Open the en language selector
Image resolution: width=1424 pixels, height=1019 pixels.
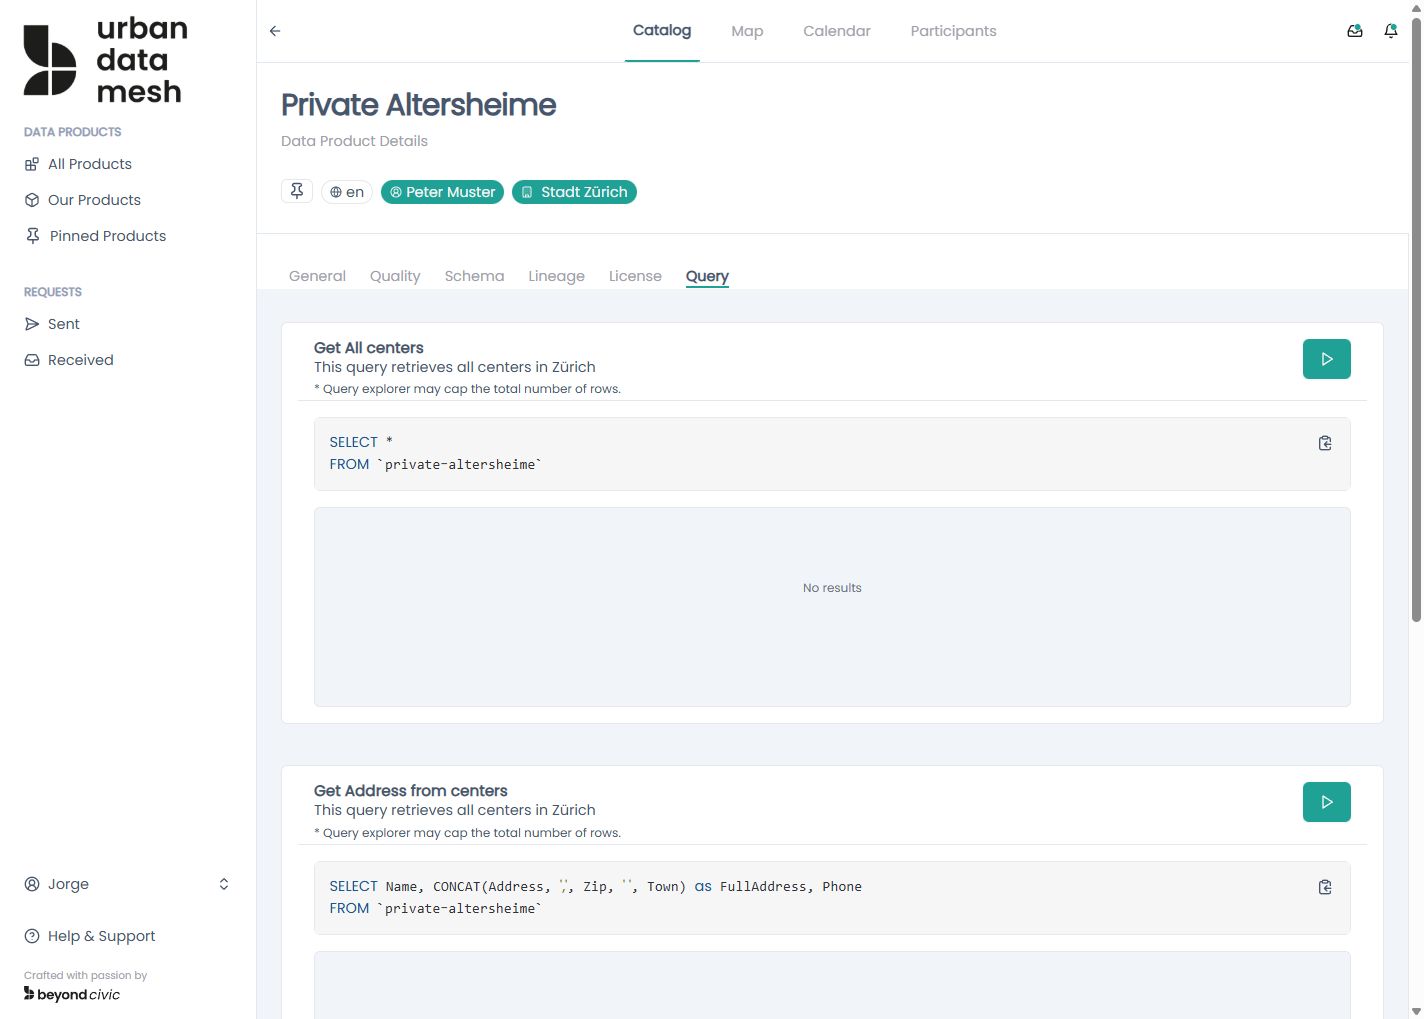[x=347, y=192]
